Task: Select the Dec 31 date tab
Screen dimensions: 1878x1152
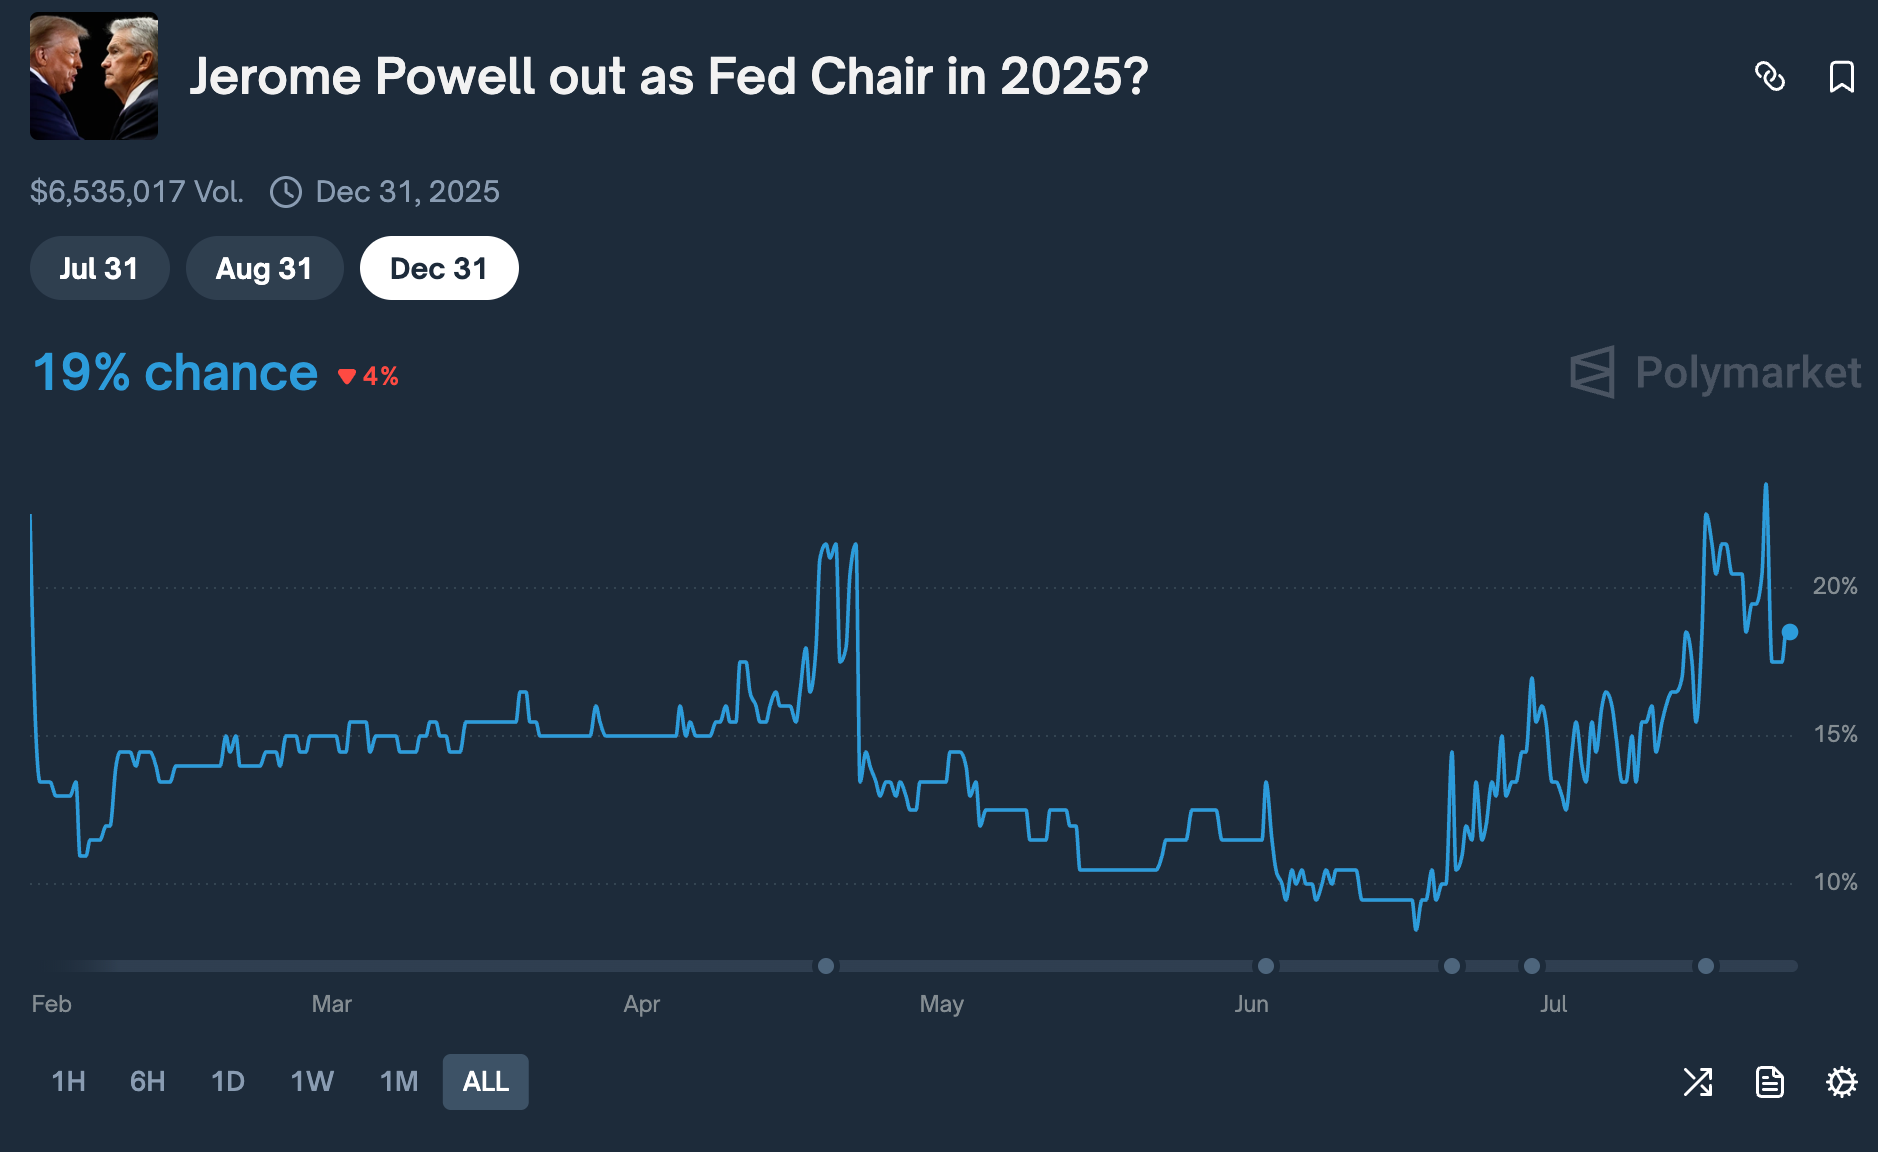Action: click(439, 268)
